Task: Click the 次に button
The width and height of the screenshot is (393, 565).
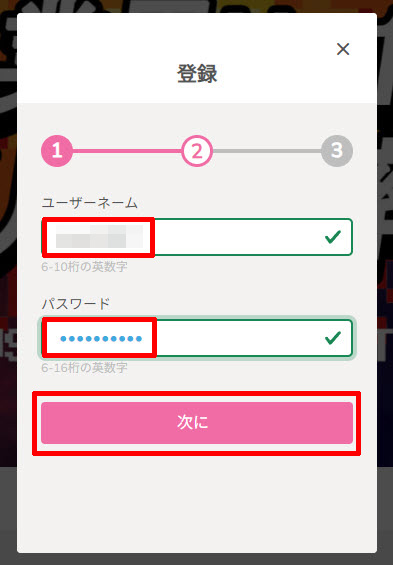Action: point(197,423)
